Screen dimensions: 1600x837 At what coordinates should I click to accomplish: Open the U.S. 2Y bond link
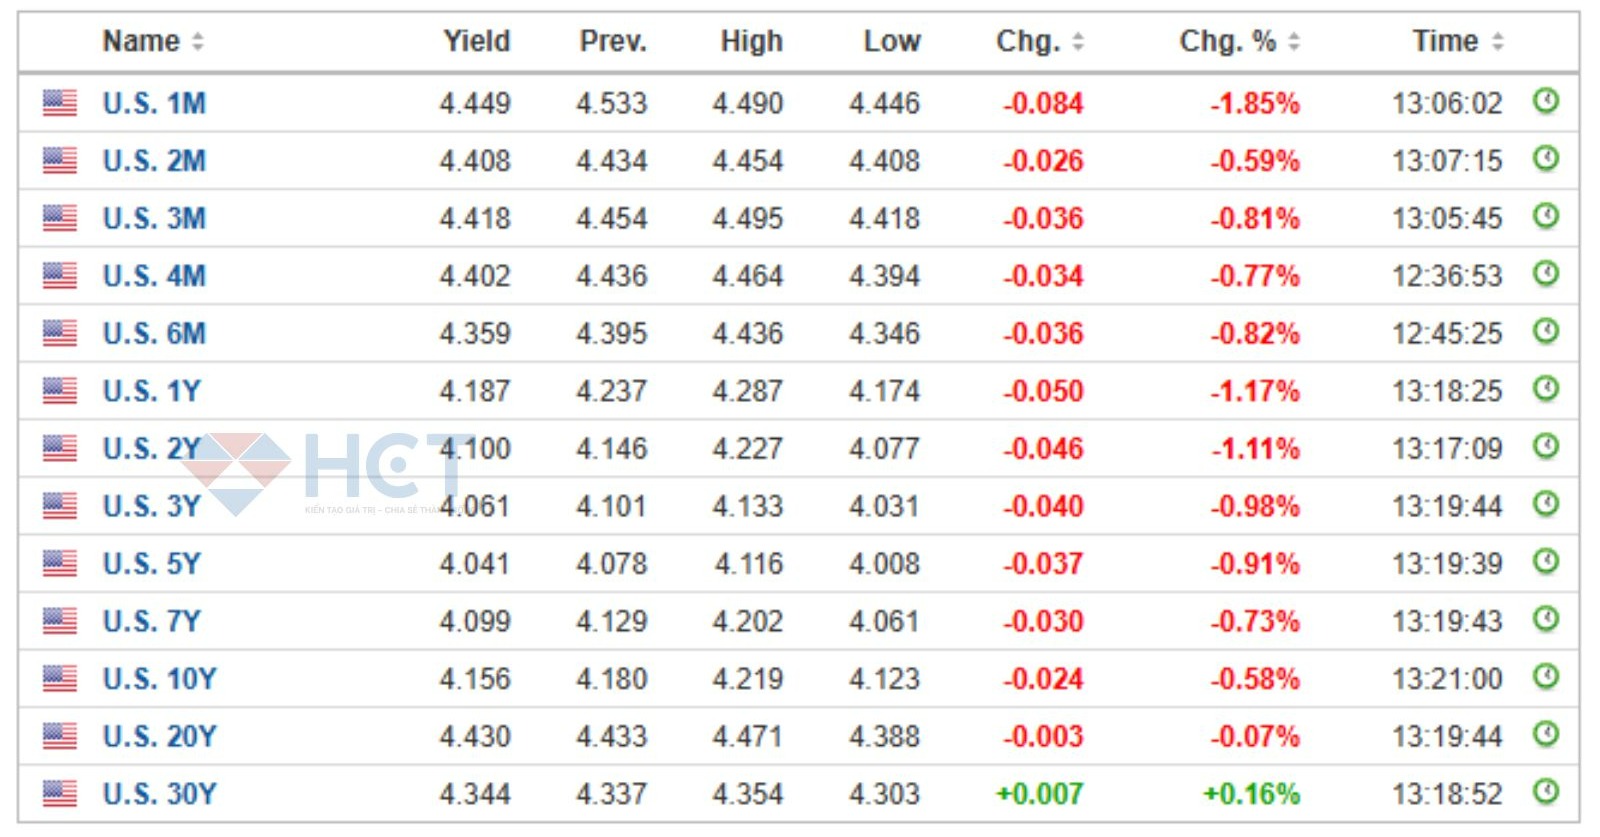[x=151, y=449]
